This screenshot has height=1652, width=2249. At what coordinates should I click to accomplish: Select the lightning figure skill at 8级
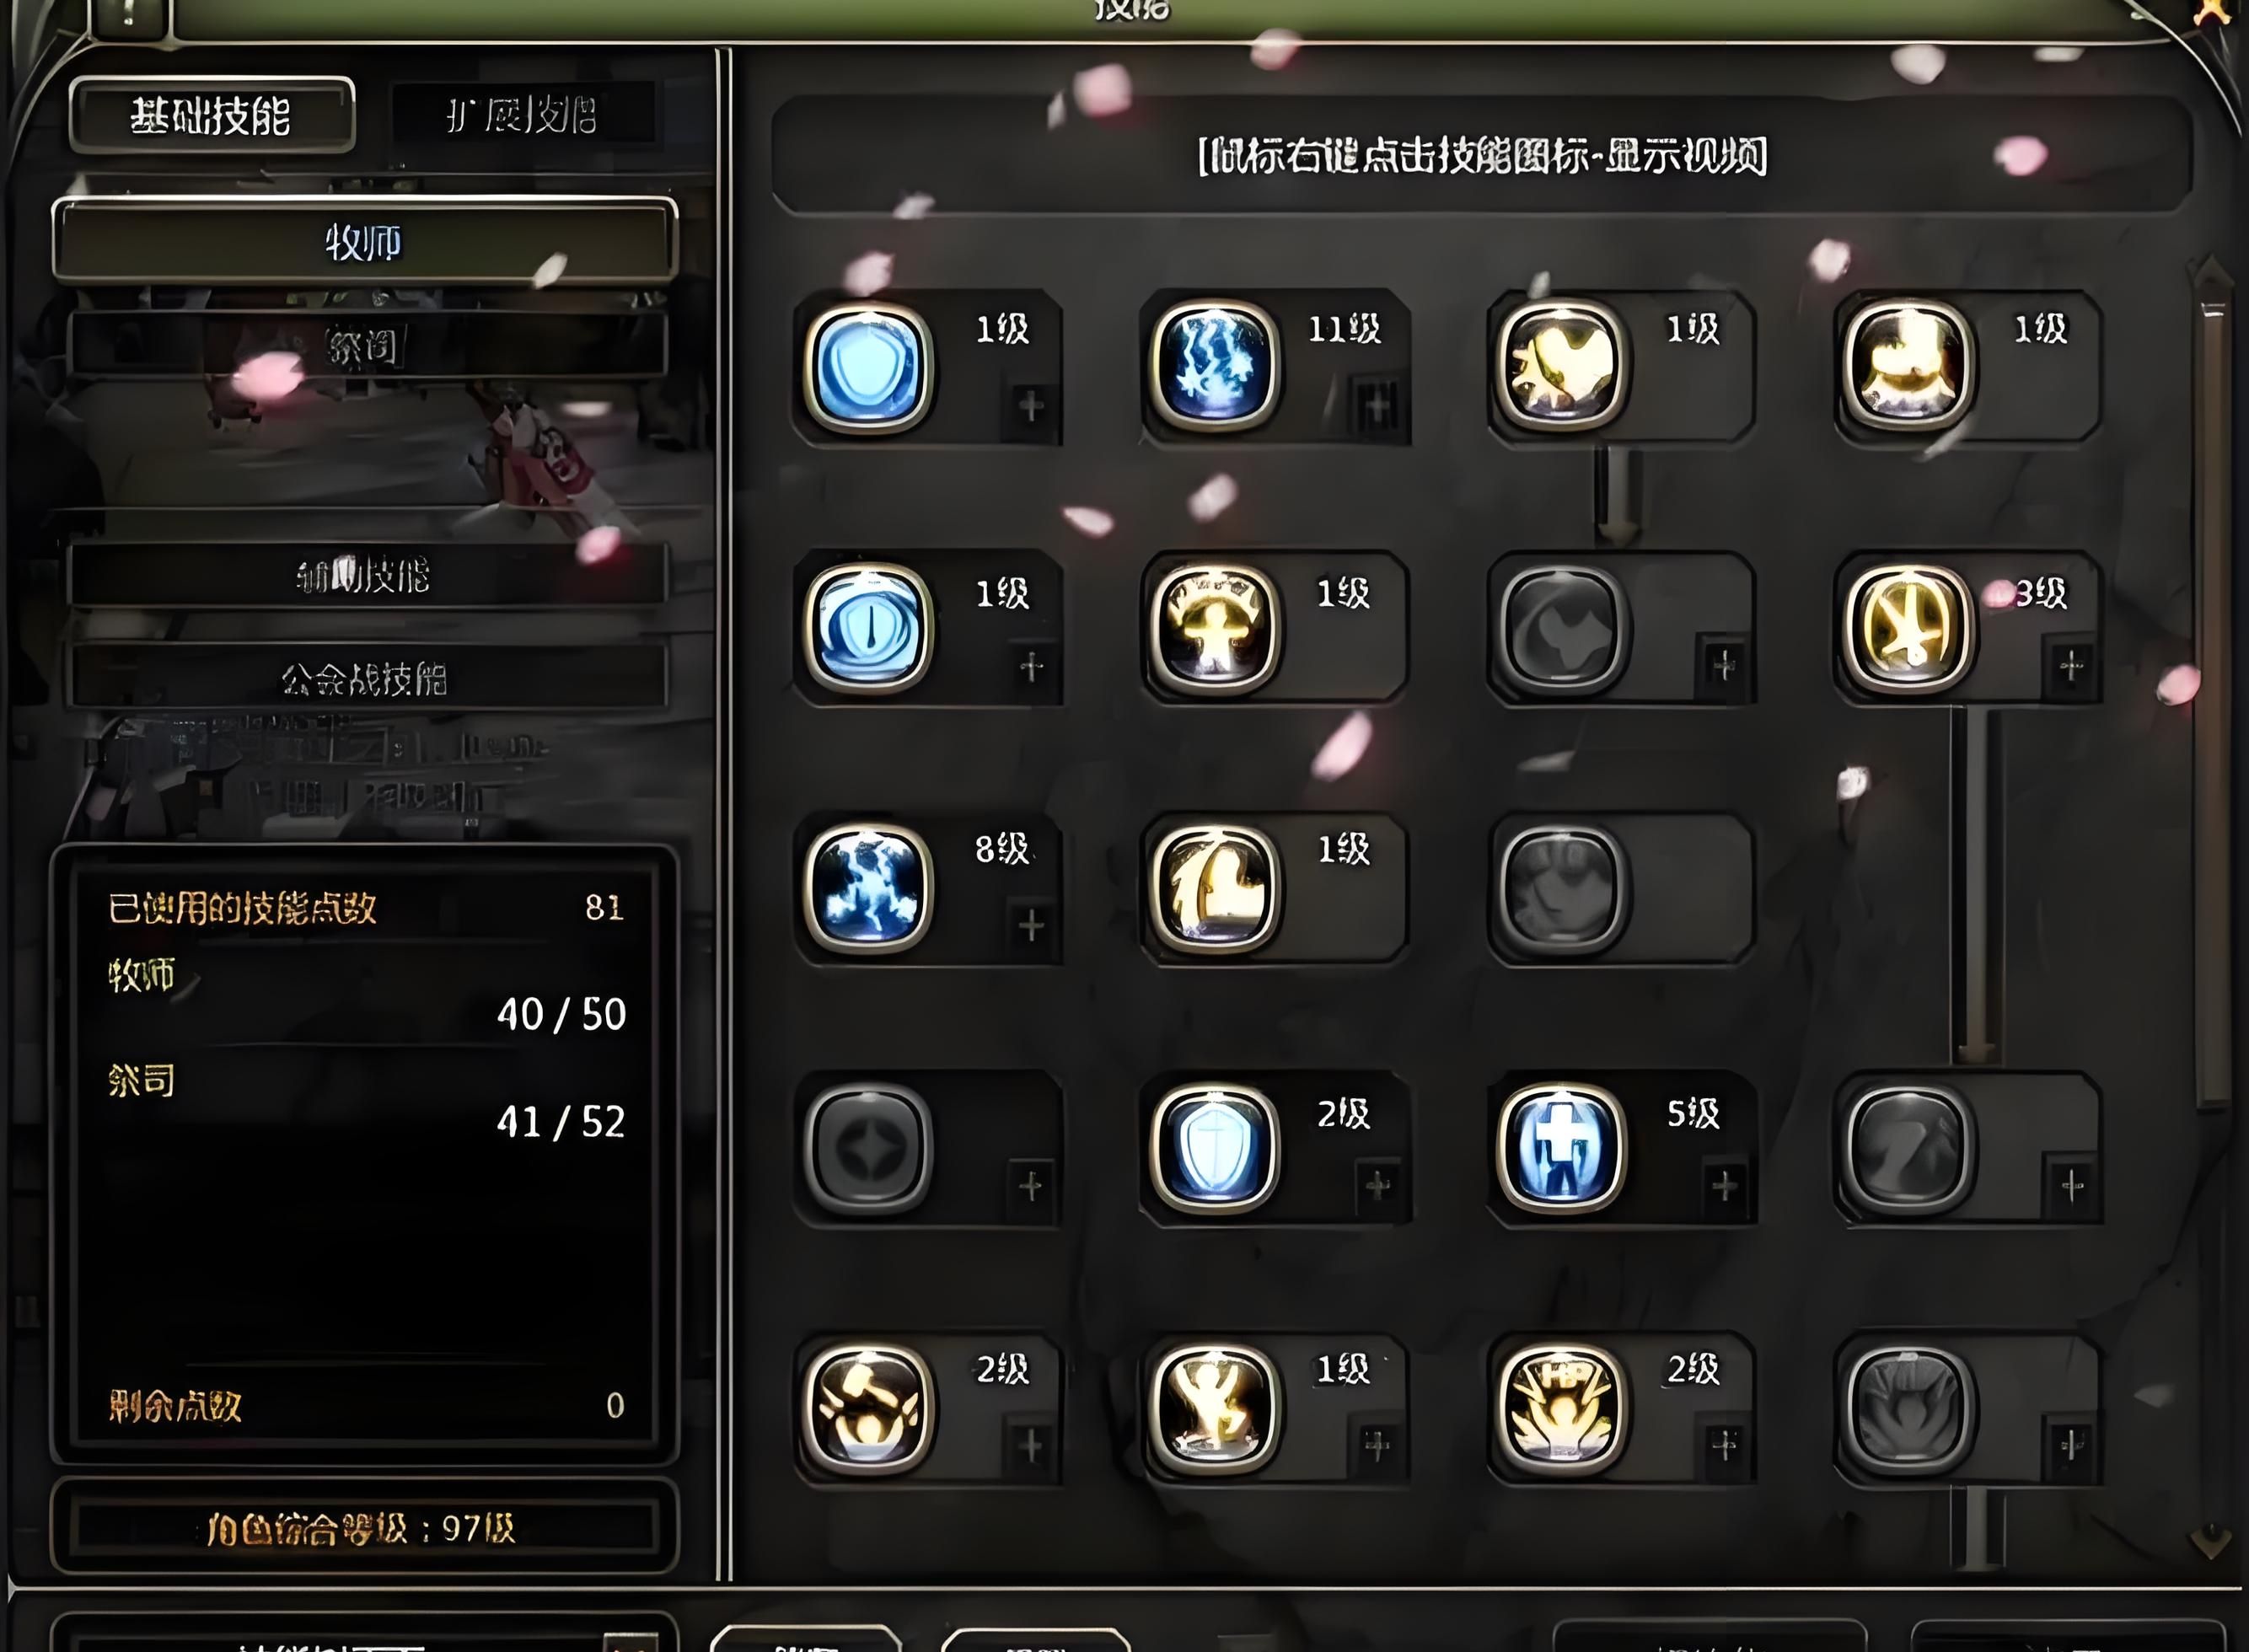[868, 888]
